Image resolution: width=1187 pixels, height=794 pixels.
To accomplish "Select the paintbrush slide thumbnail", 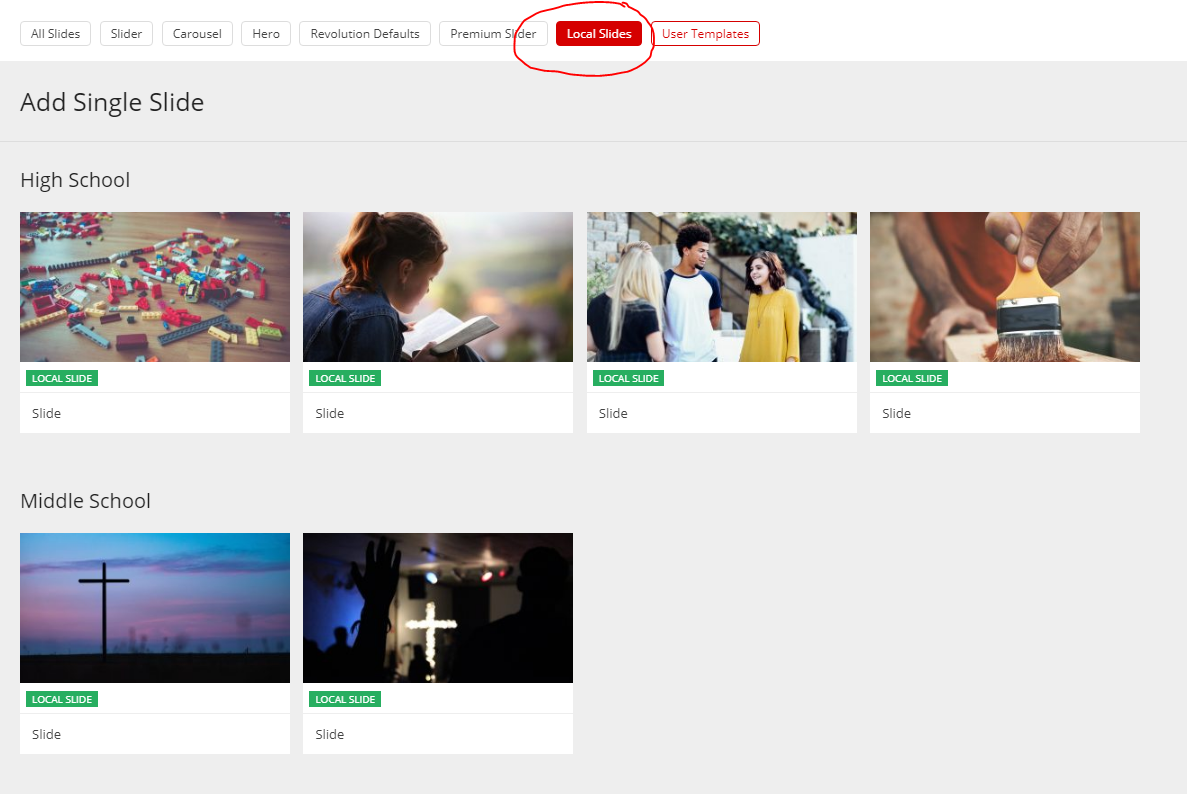I will click(1004, 287).
